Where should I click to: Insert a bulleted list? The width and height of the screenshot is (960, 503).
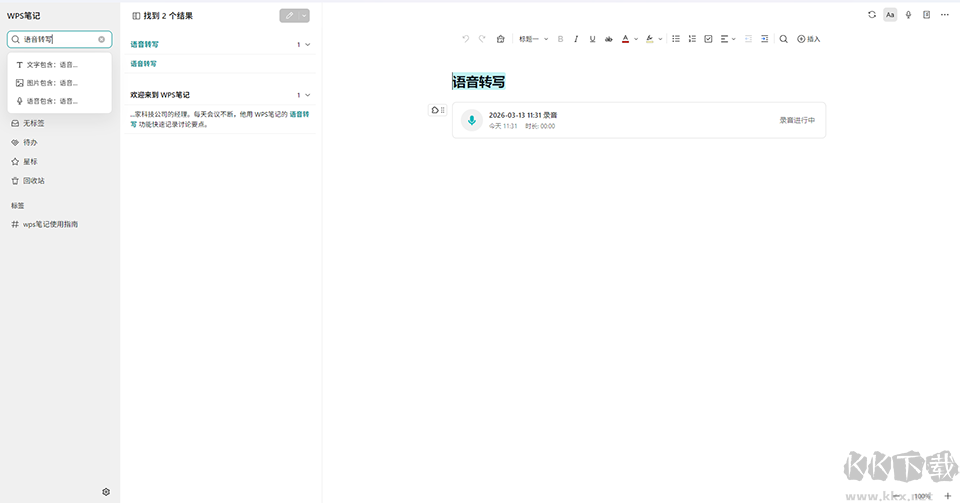(676, 39)
